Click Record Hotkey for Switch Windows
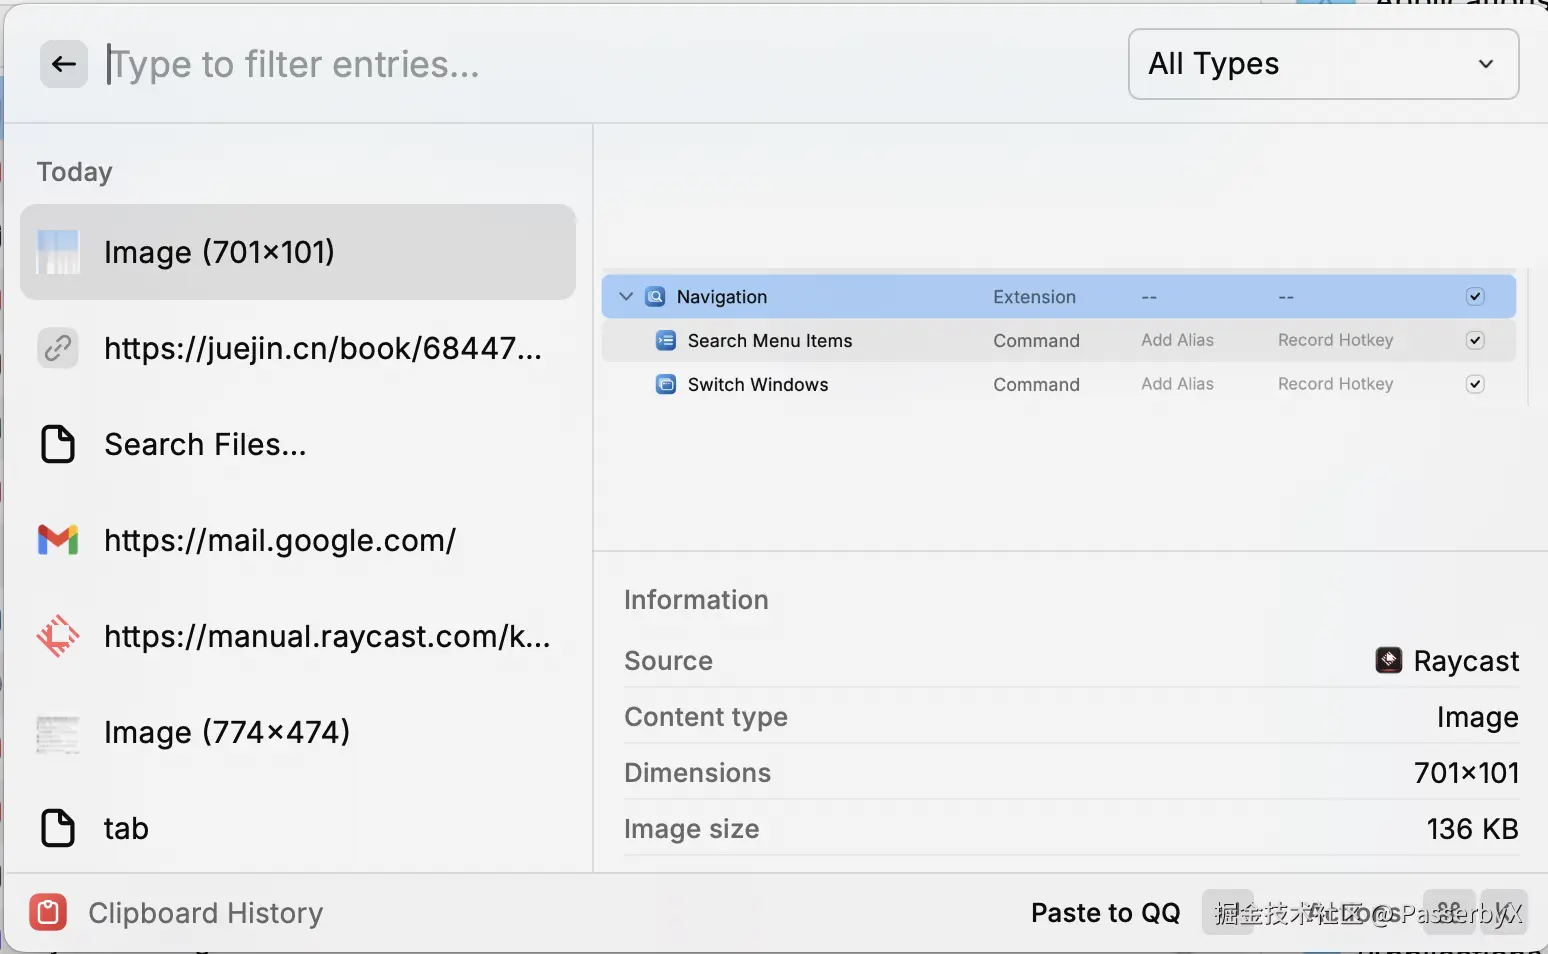This screenshot has width=1548, height=954. [x=1335, y=385]
